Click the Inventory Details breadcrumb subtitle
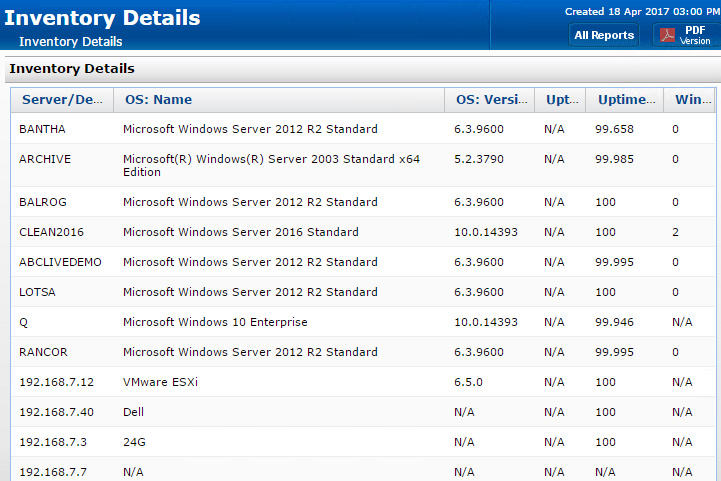 click(x=70, y=42)
